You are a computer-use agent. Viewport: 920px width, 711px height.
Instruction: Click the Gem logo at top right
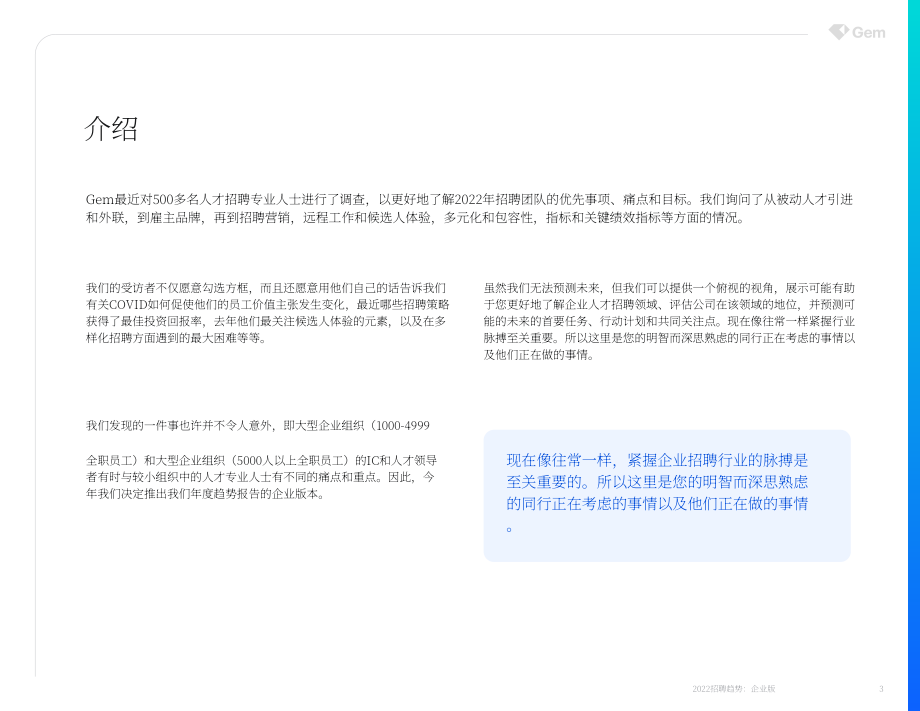click(x=857, y=32)
